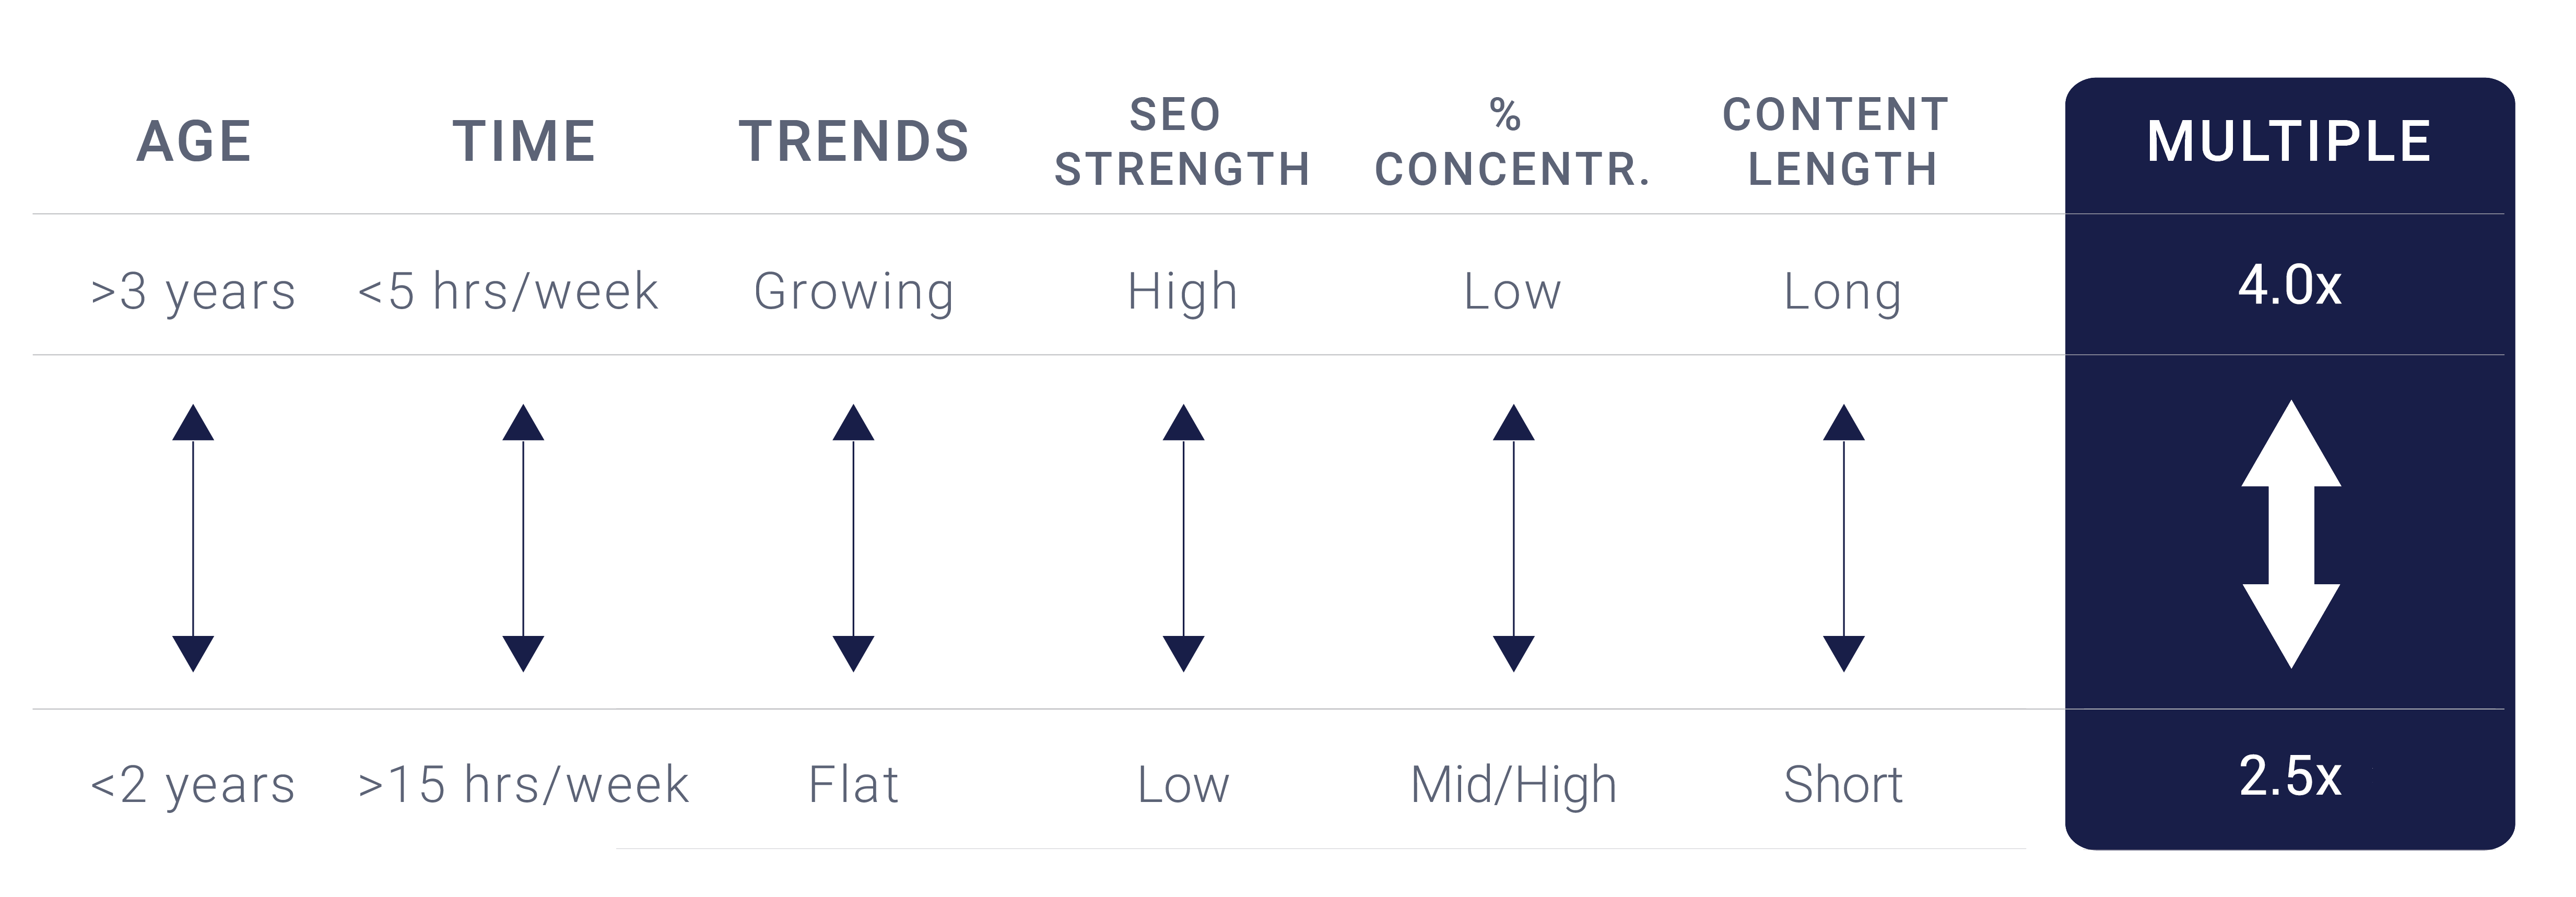This screenshot has height=897, width=2576.
Task: Click the double arrow under CONTENT LENGTH
Action: pos(1843,537)
